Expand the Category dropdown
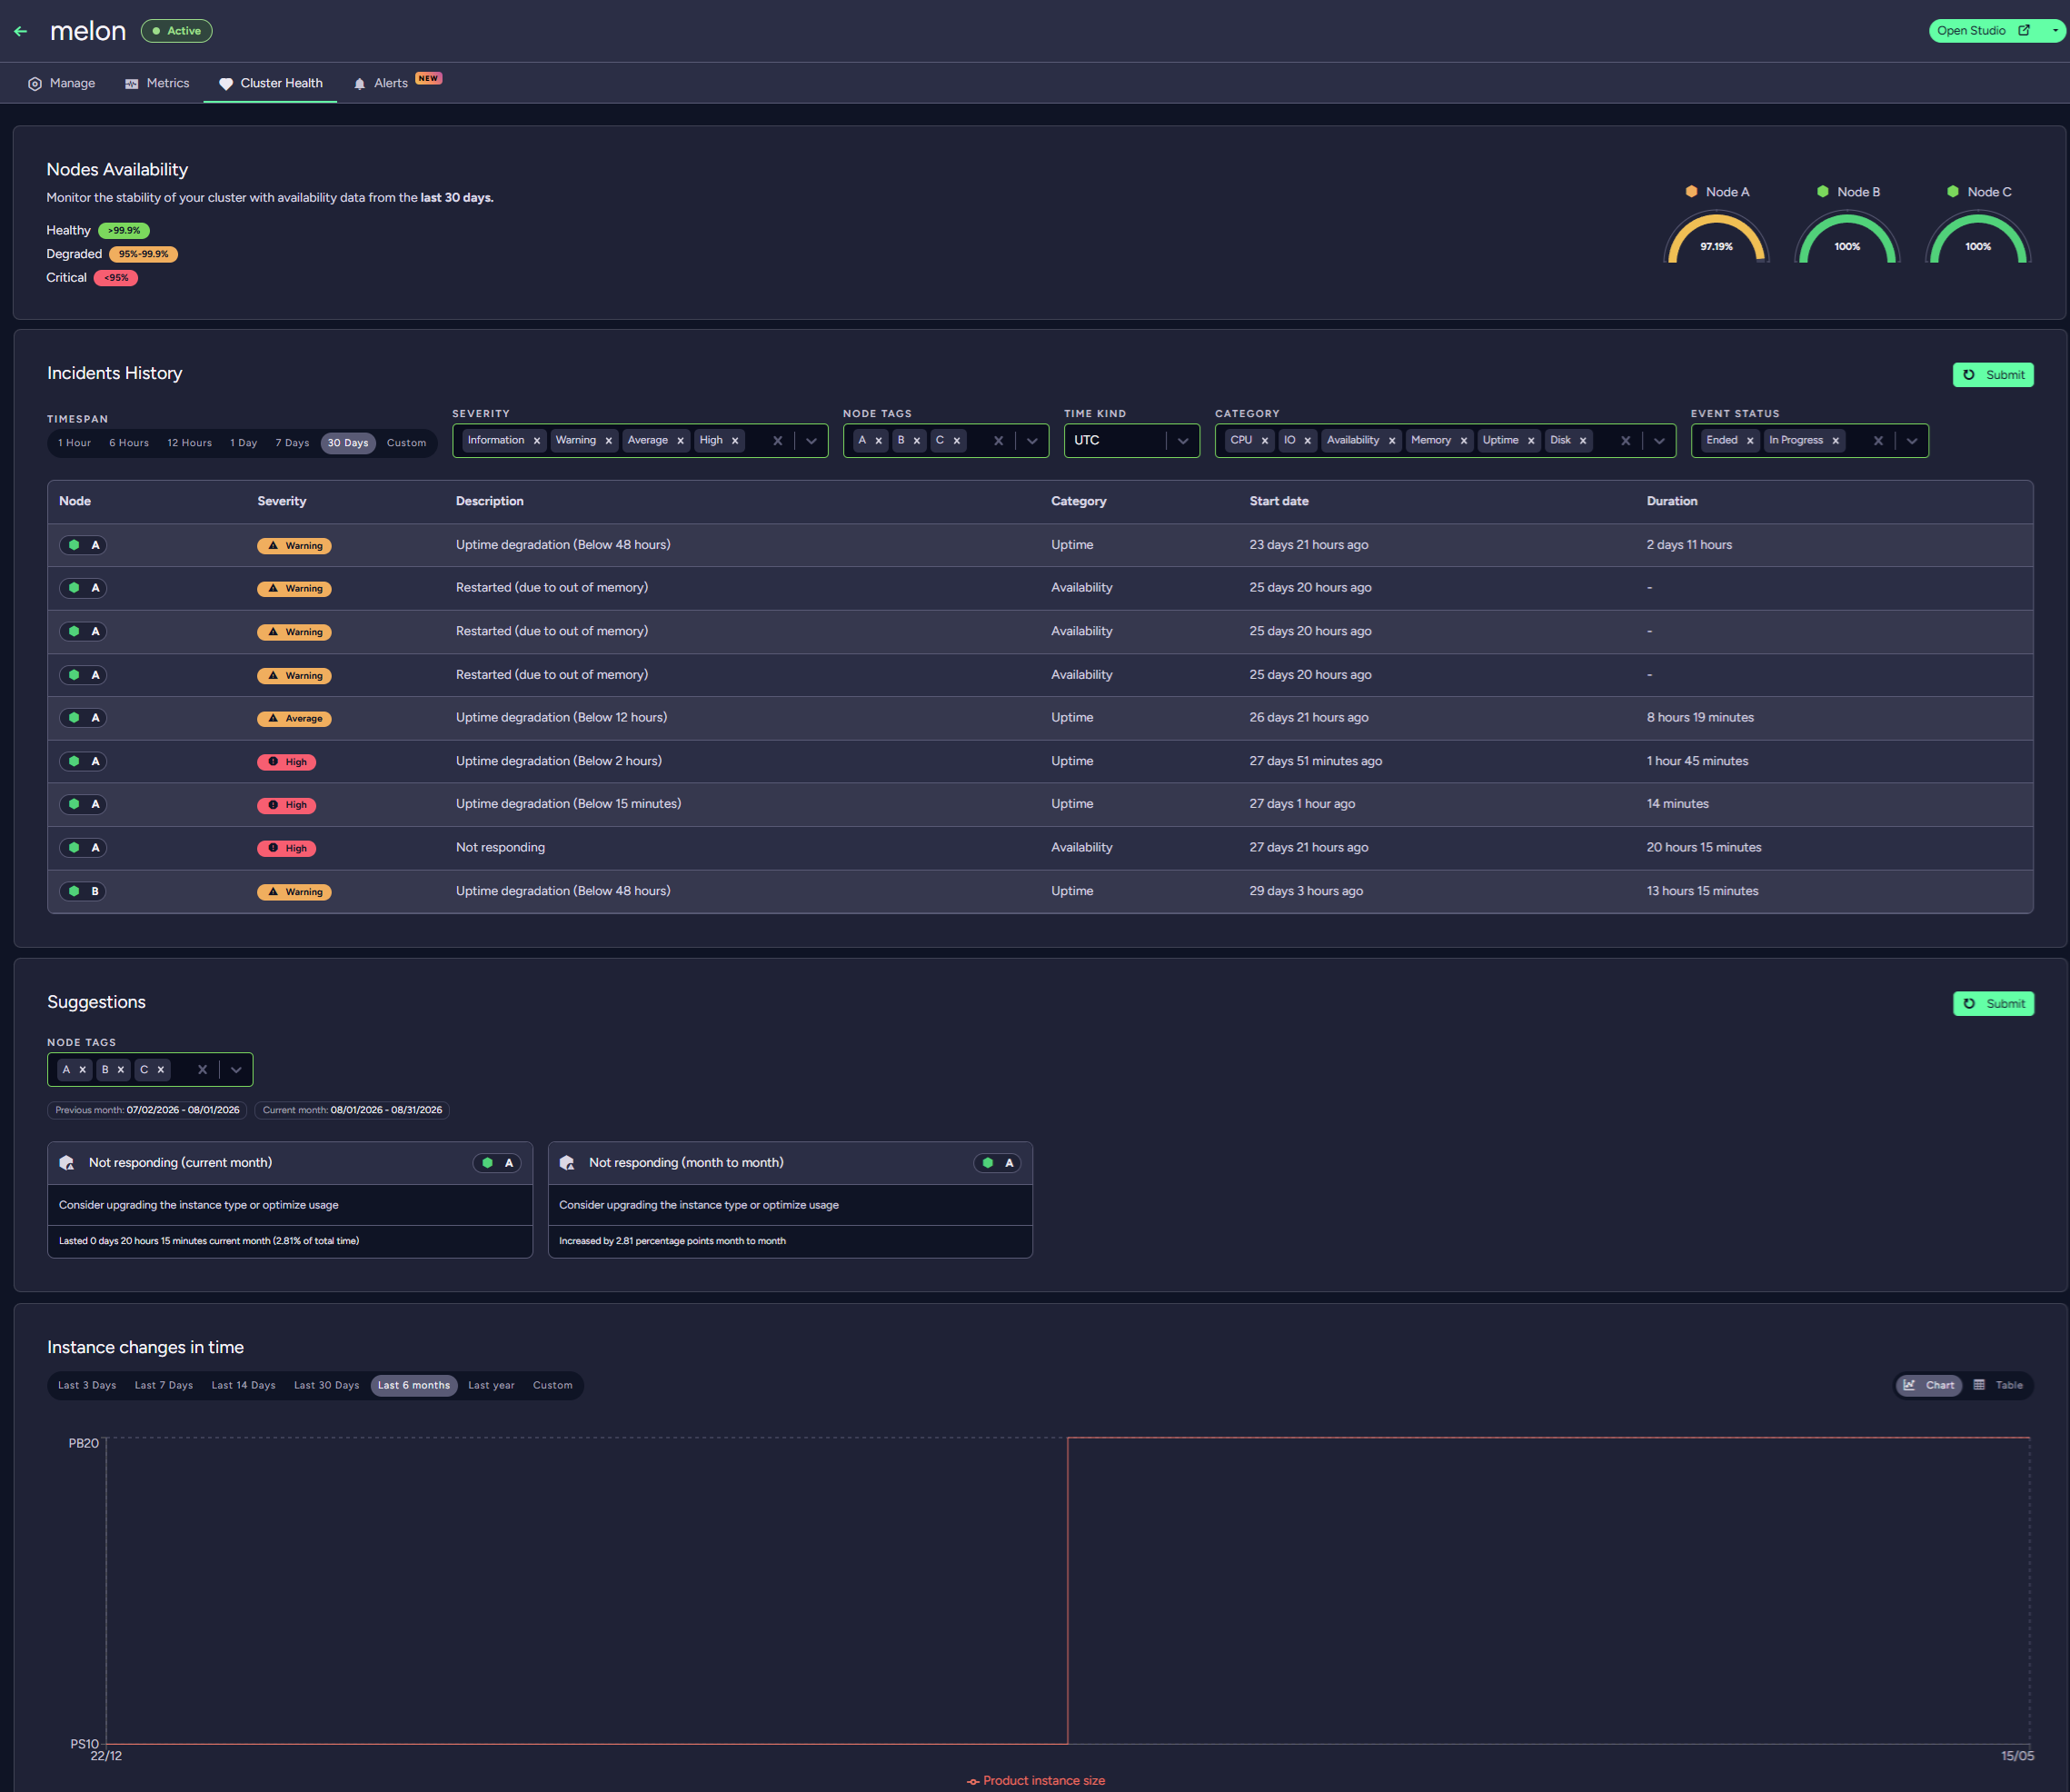Image resolution: width=2070 pixels, height=1792 pixels. 1659,441
